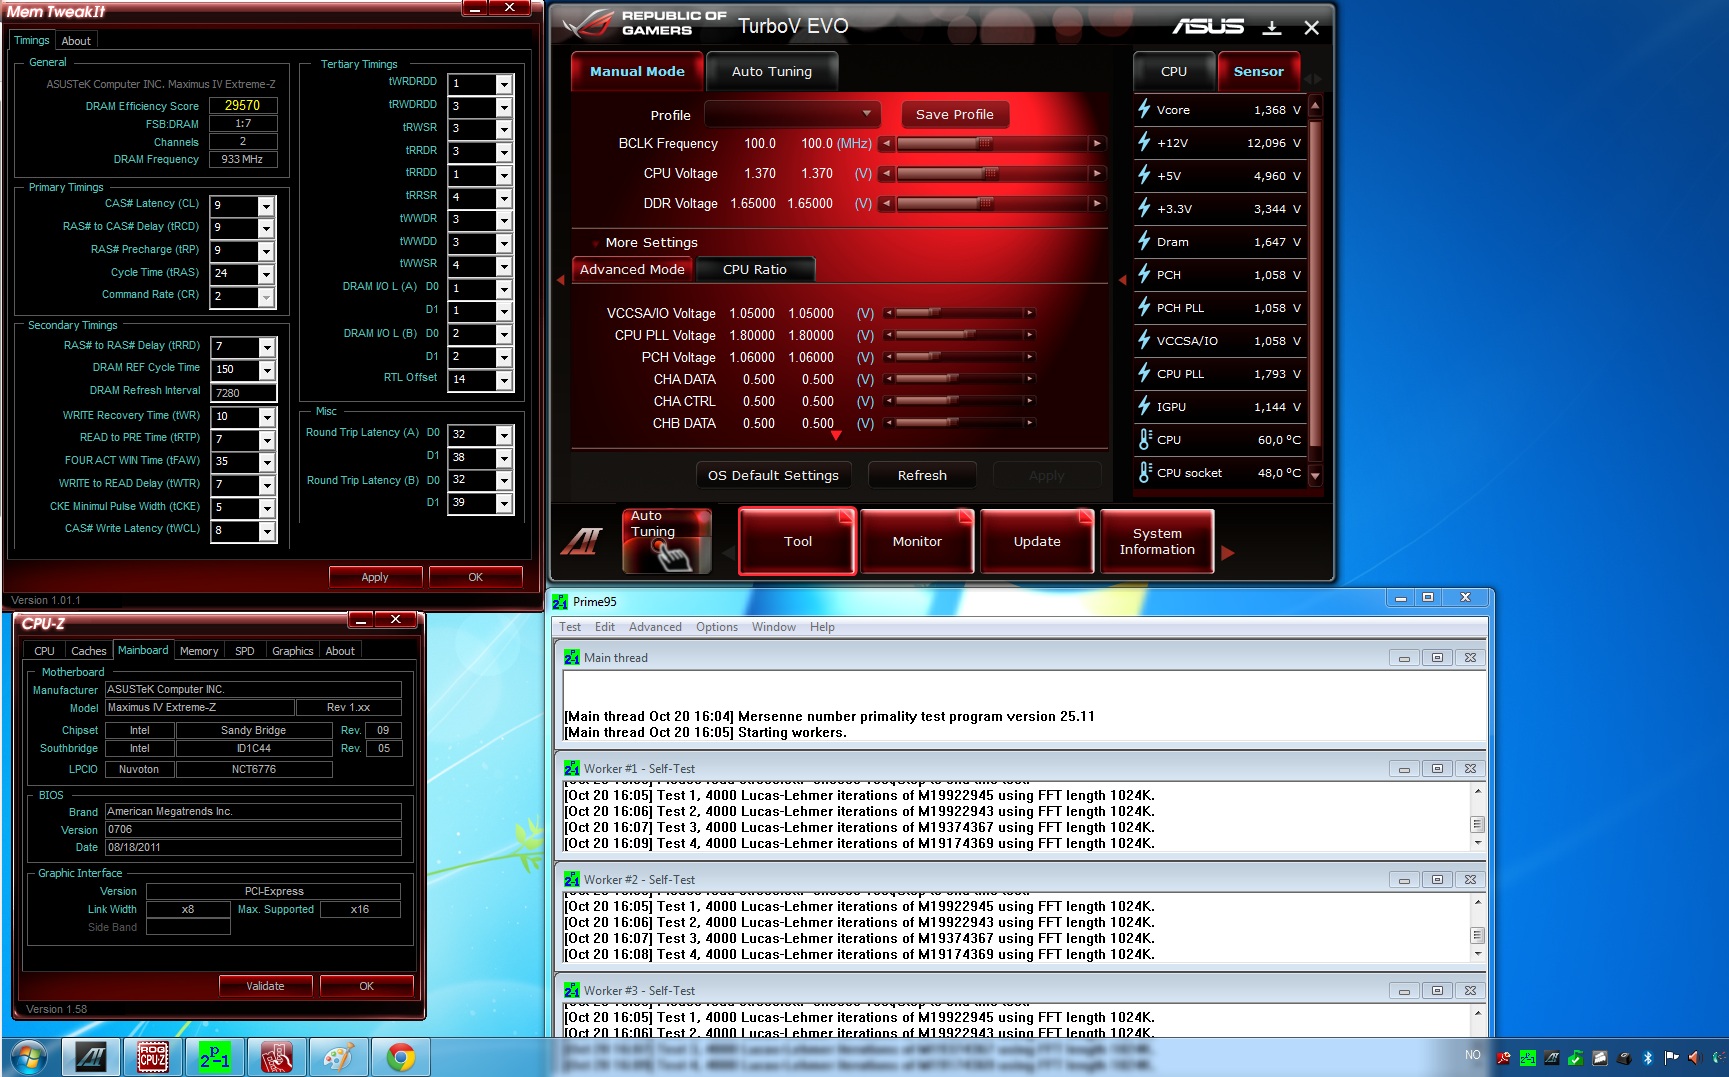Click OS Default Settings button
This screenshot has height=1077, width=1729.
[x=773, y=475]
